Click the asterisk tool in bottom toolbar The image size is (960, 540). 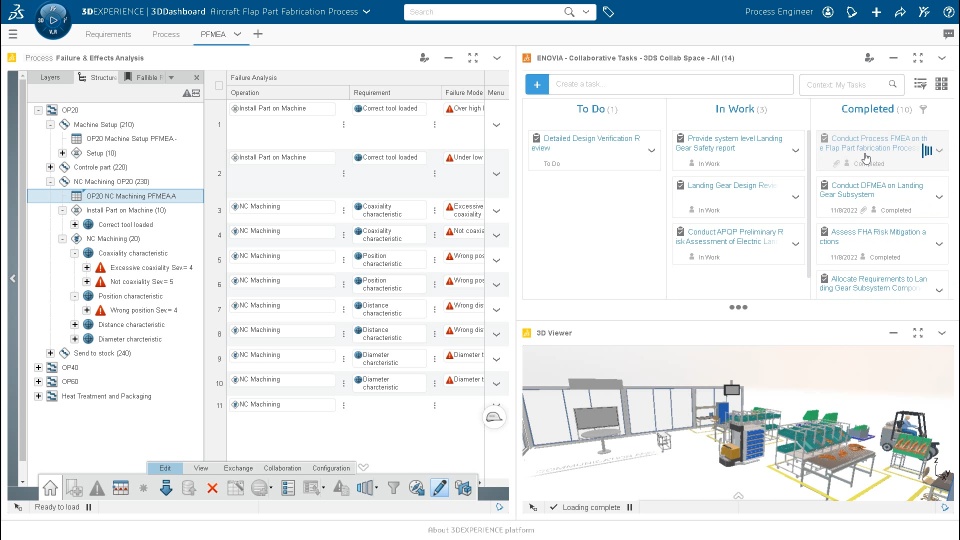coord(143,488)
